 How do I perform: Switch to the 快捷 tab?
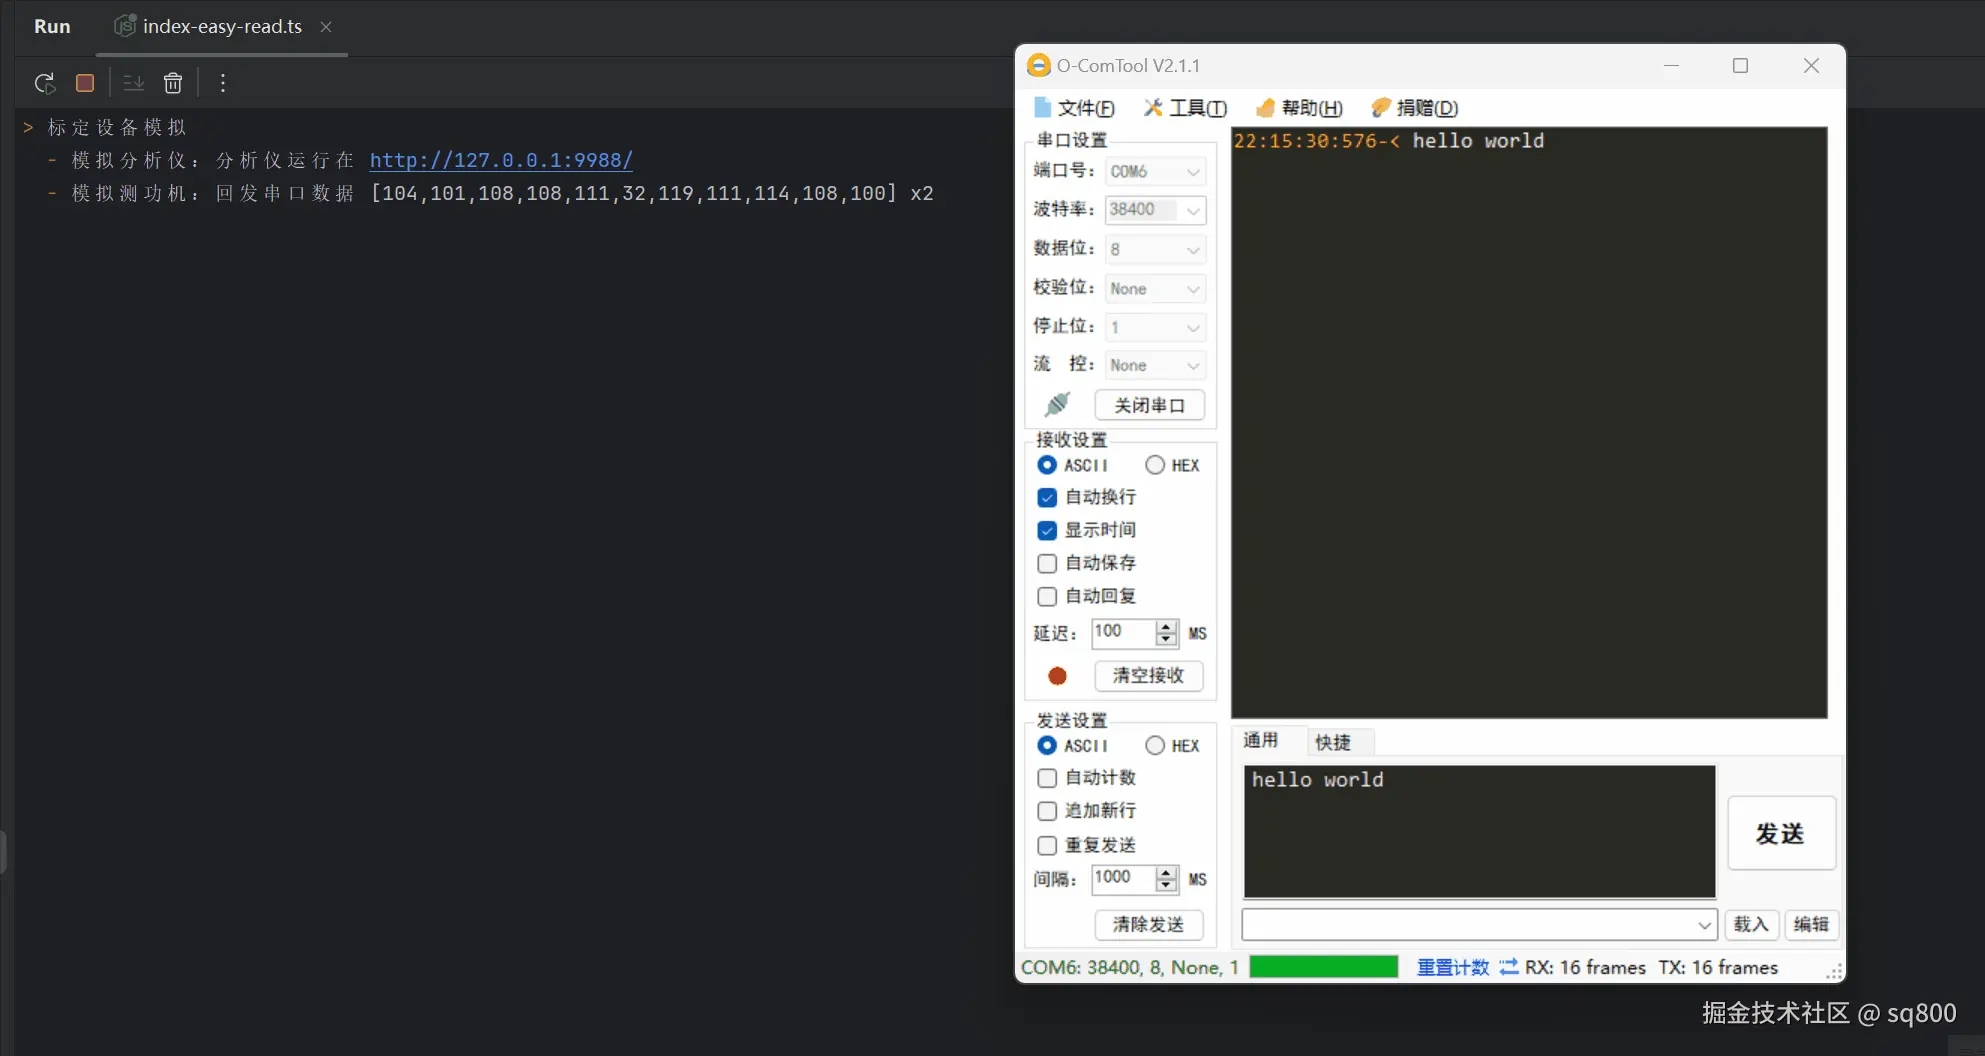pyautogui.click(x=1333, y=742)
